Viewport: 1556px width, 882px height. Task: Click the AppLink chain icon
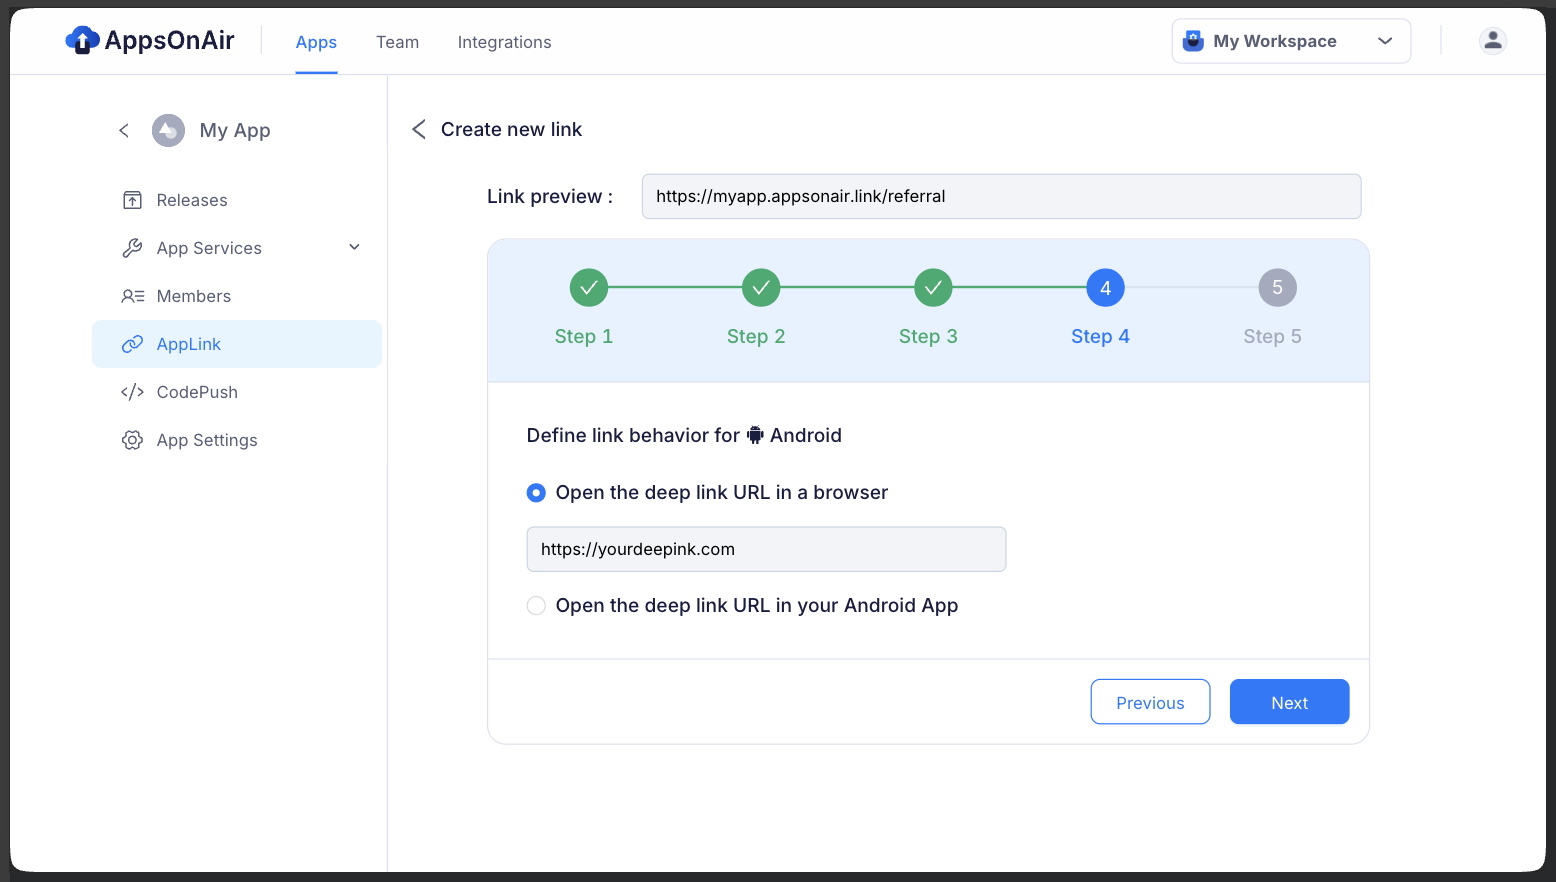tap(132, 344)
